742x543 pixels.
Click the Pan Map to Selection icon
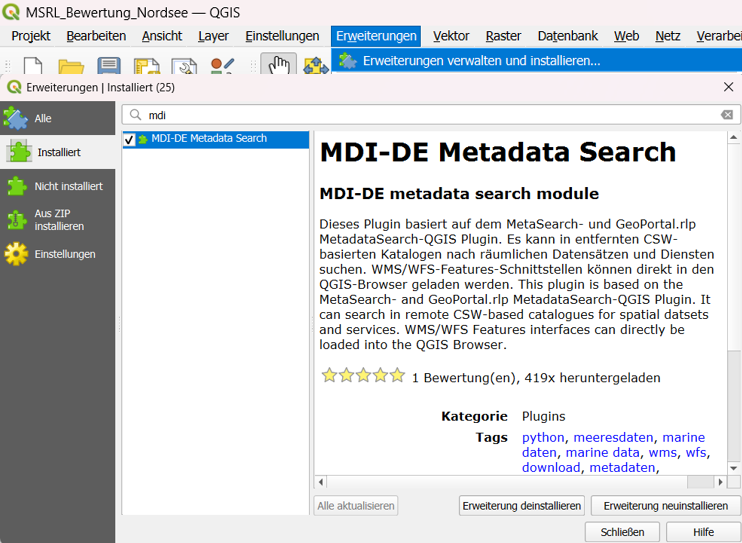[x=316, y=67]
